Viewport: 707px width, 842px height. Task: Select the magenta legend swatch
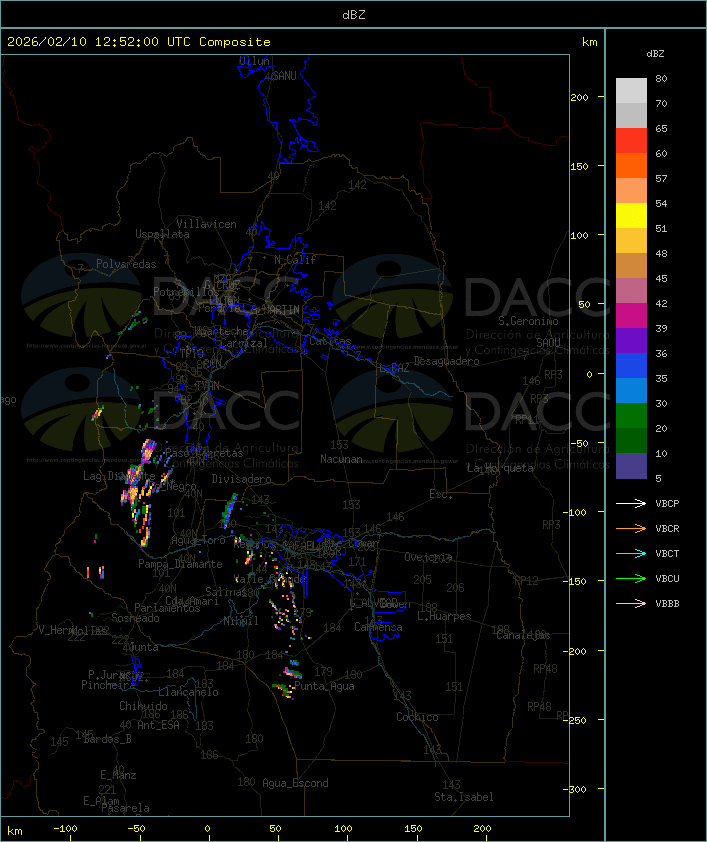(x=631, y=316)
